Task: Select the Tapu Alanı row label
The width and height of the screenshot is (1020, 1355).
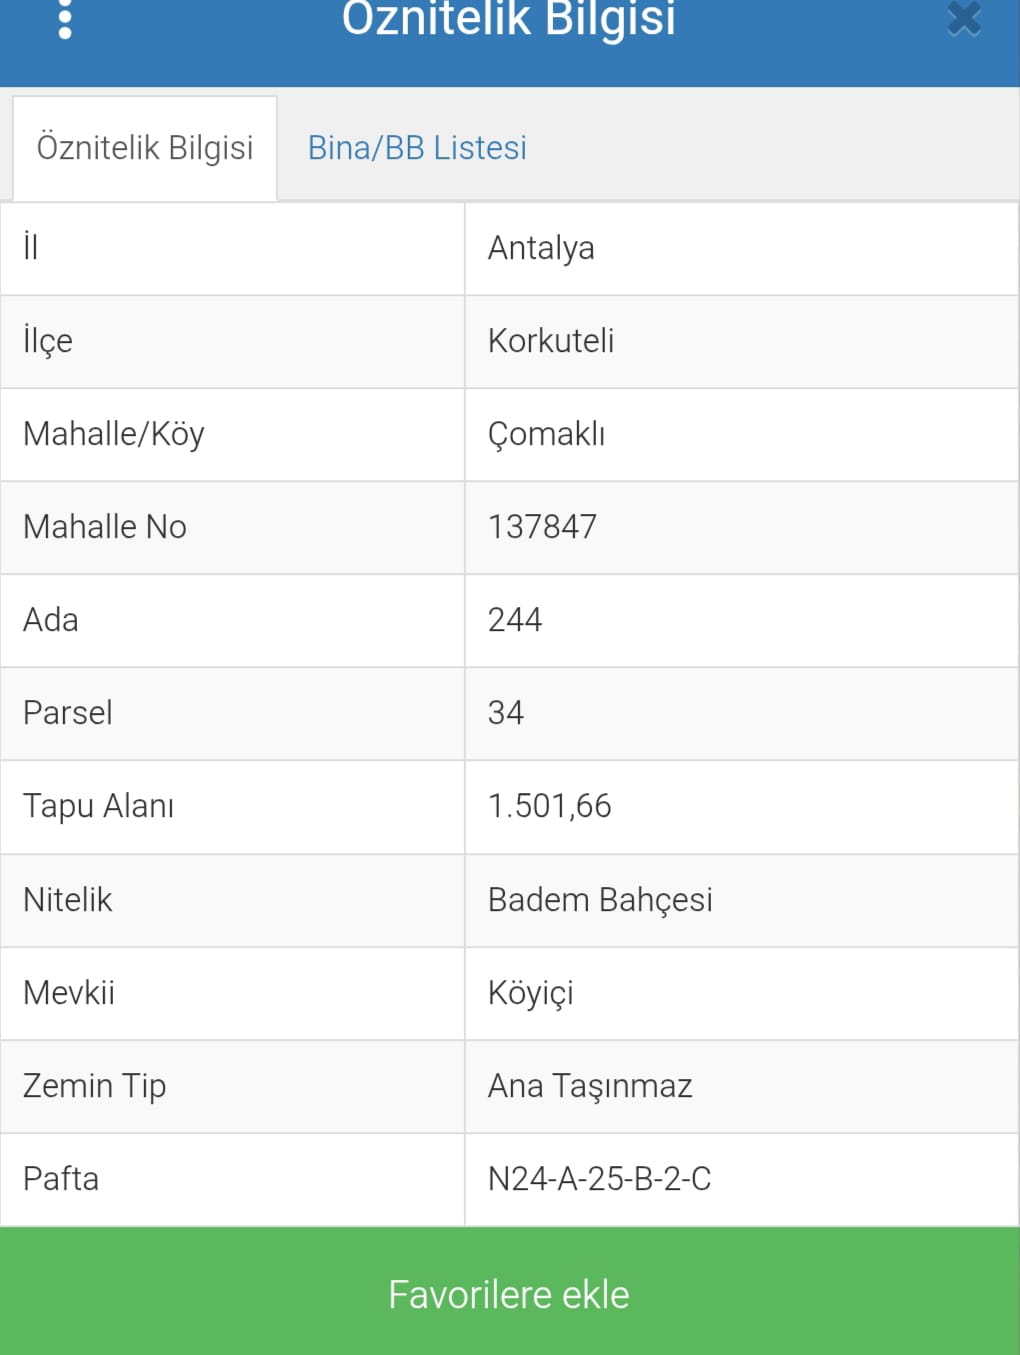Action: 98,806
